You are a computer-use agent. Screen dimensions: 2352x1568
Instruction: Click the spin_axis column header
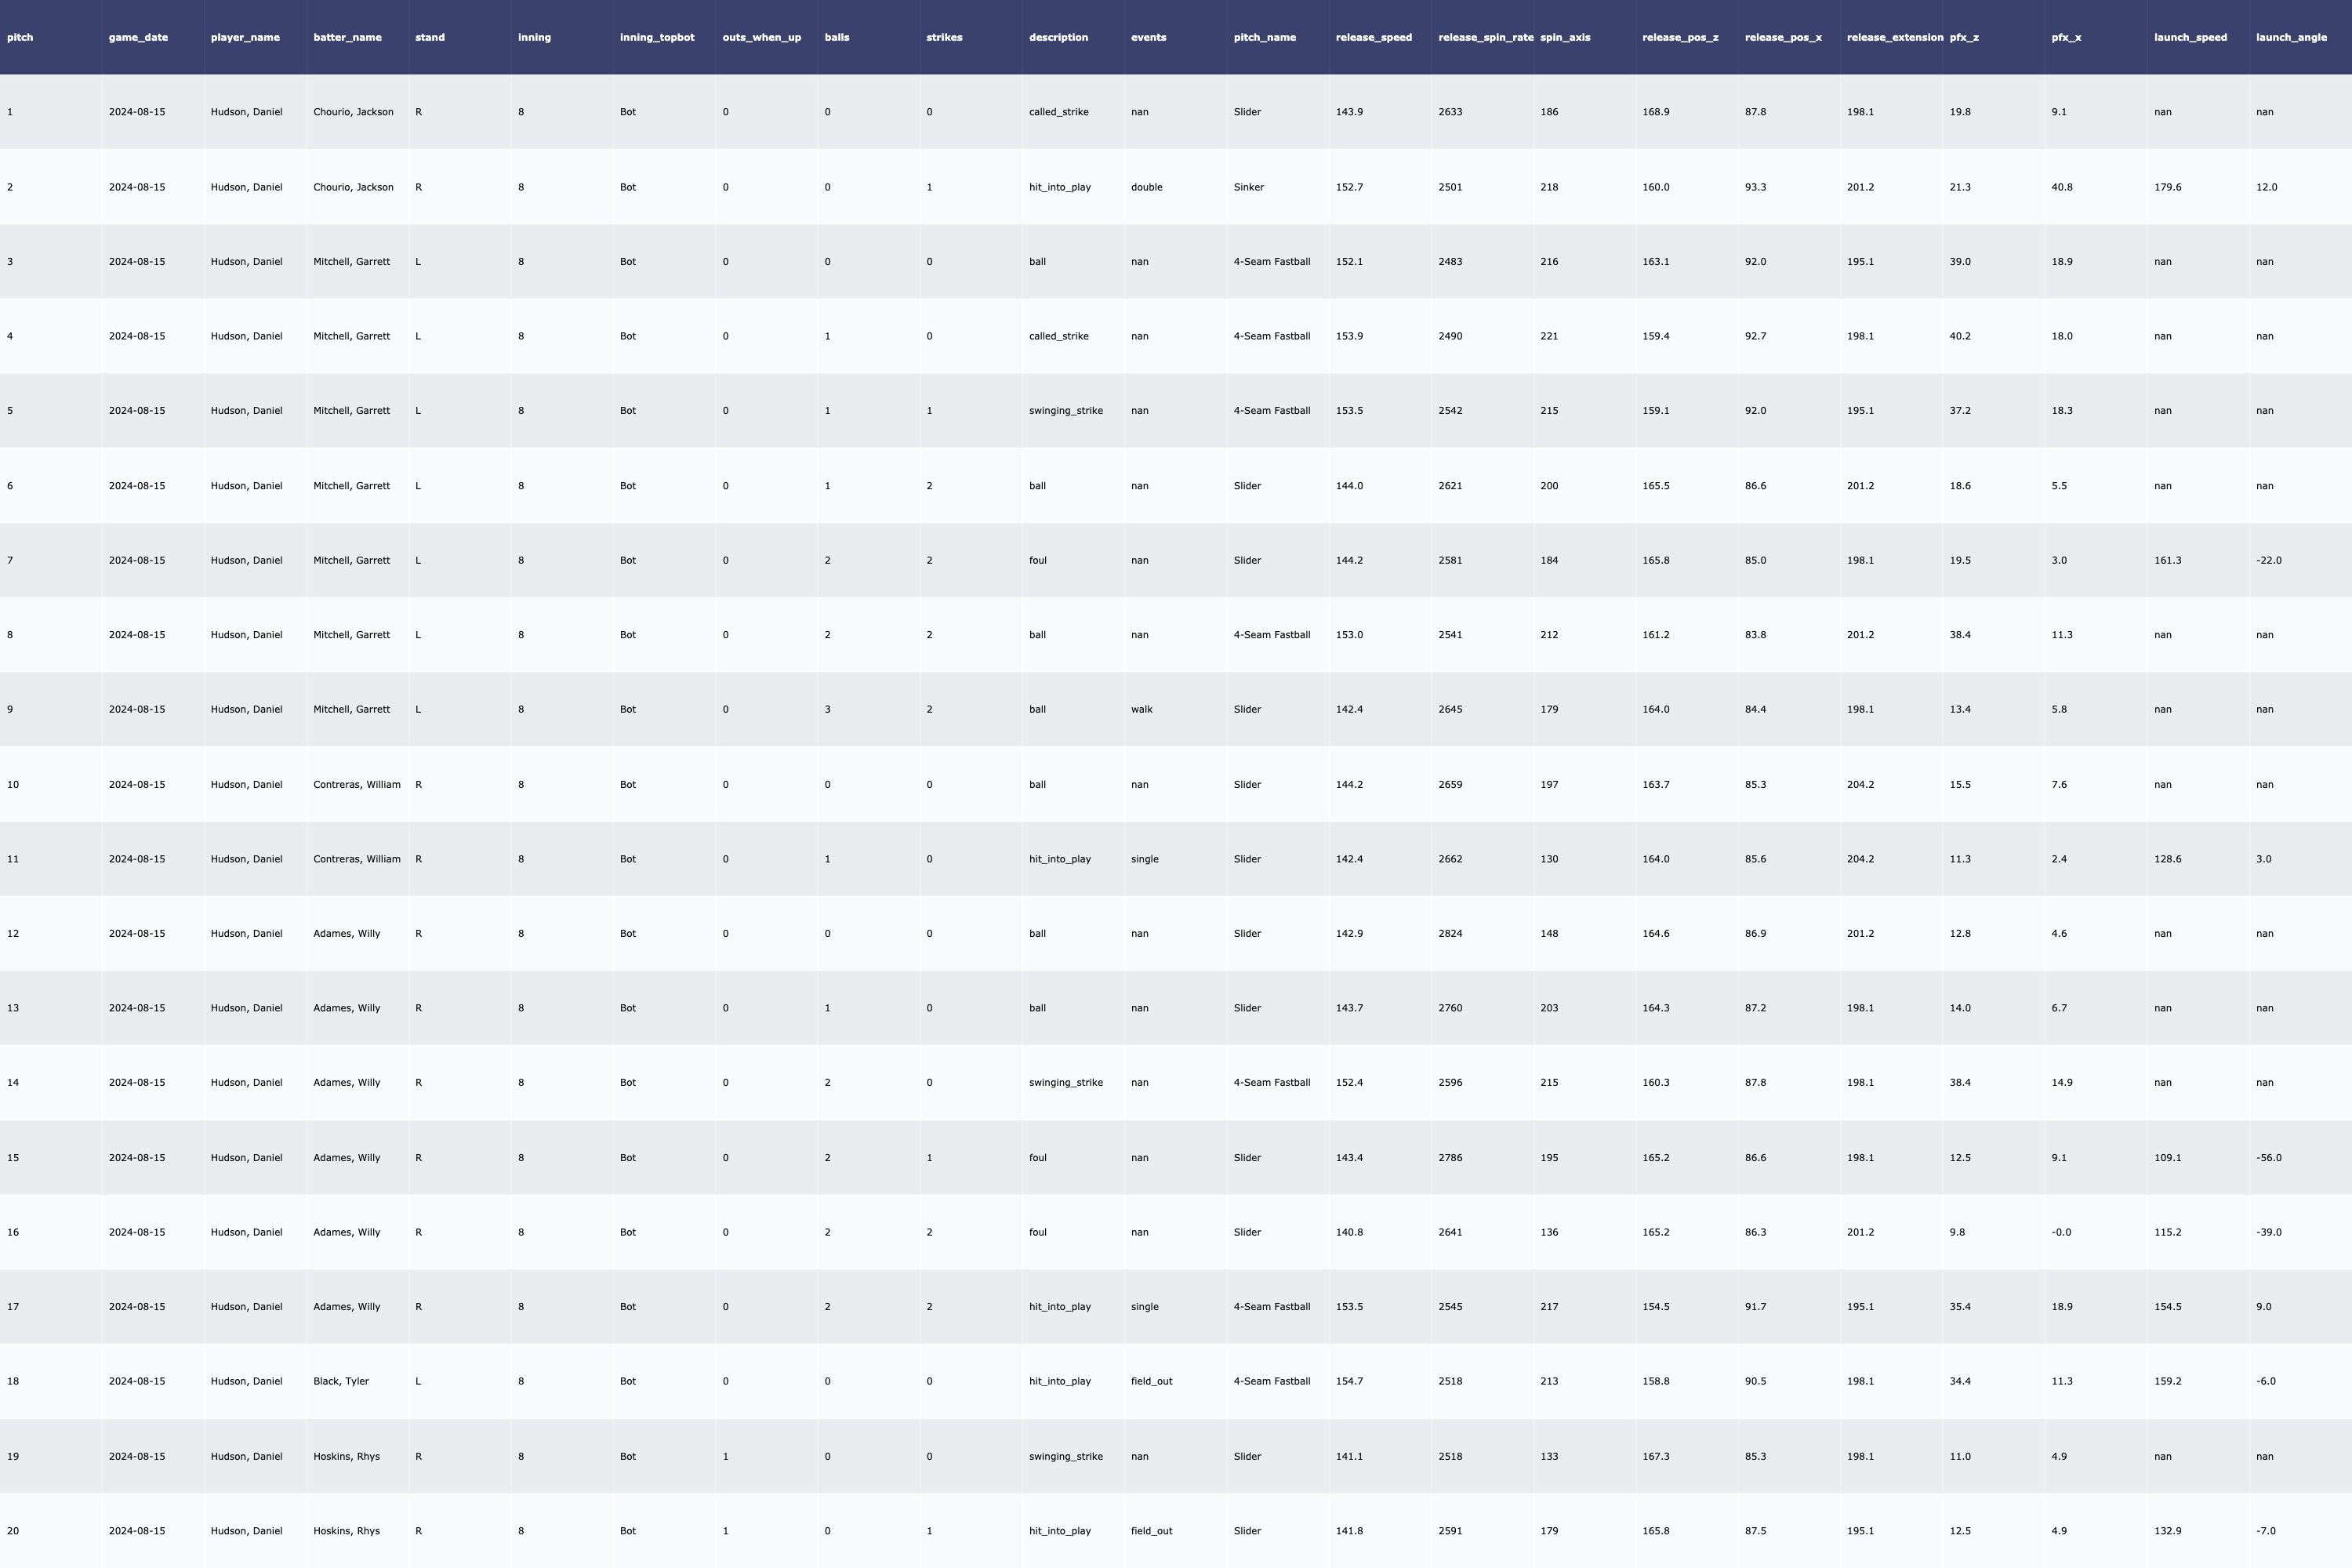coord(1565,37)
